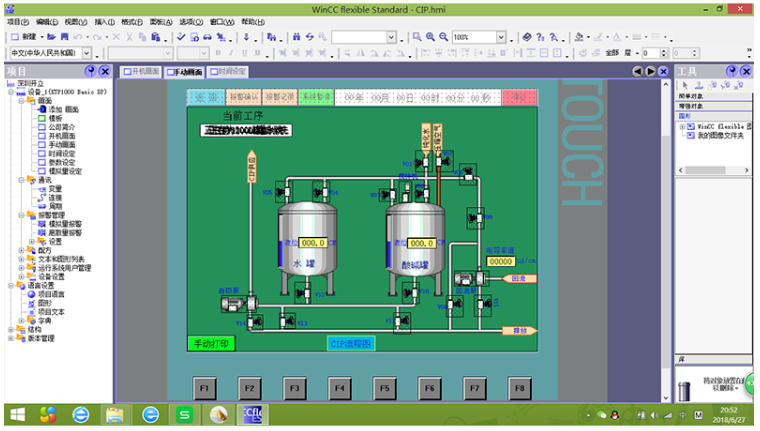Click the consistency check checkmark icon
This screenshot has height=431, width=760.
click(181, 37)
